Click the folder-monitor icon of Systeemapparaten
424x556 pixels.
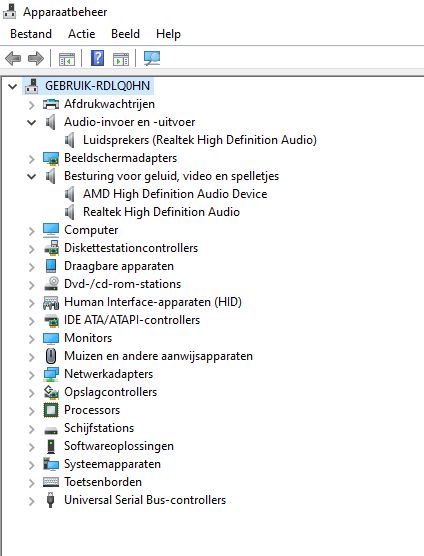coord(51,464)
